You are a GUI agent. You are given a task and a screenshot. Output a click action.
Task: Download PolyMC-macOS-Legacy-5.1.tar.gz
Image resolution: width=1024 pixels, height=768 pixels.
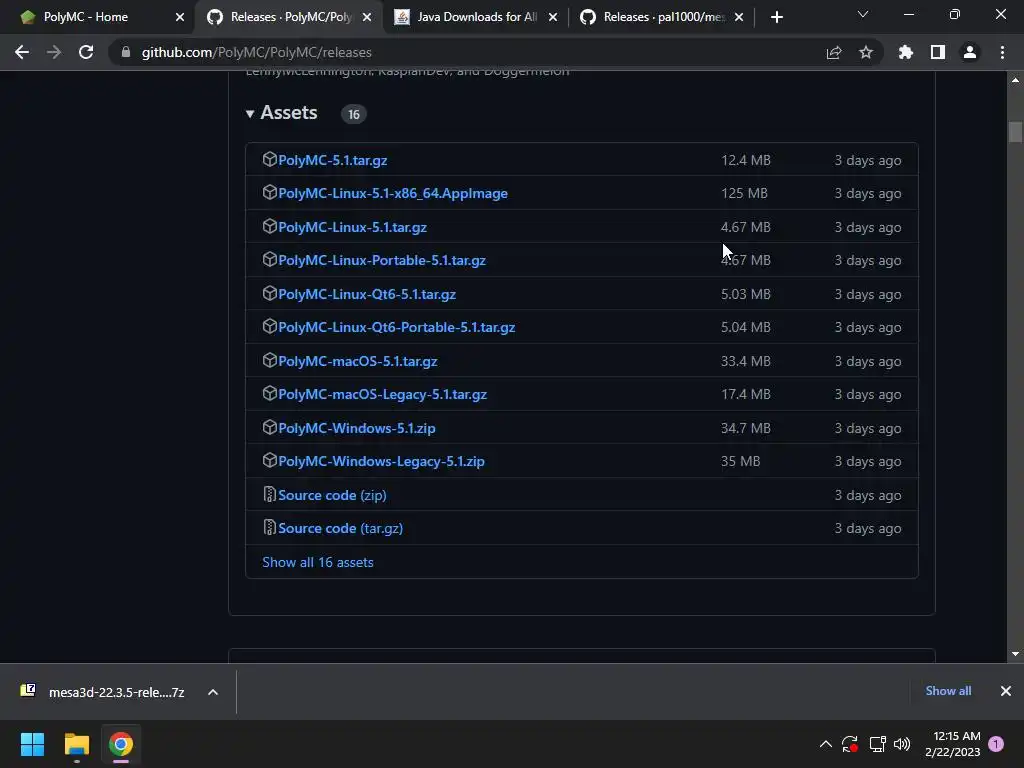[382, 394]
